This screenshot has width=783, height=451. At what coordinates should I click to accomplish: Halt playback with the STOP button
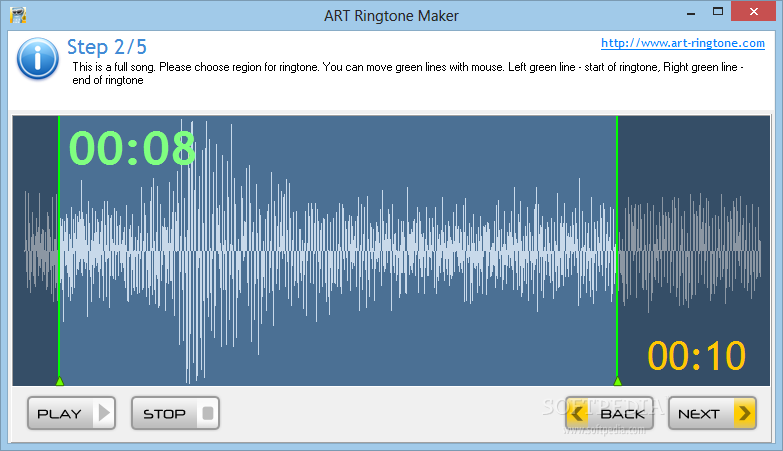[175, 413]
